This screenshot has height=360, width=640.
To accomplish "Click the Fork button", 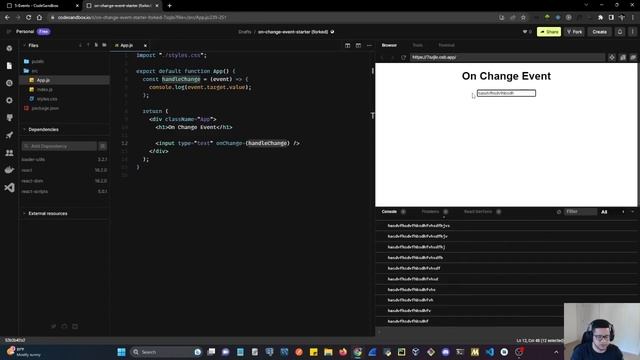I will (x=574, y=32).
